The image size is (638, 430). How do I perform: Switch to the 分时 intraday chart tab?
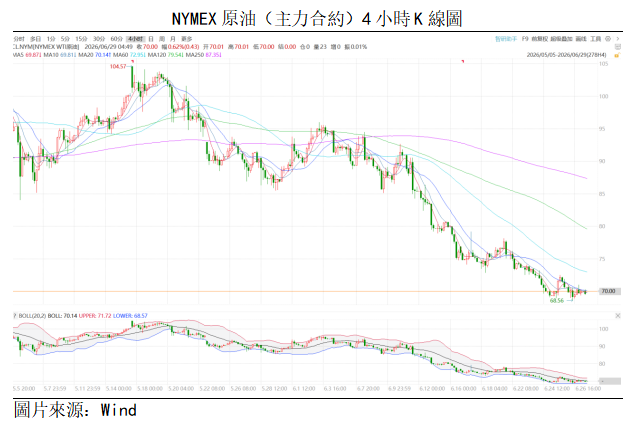19,39
